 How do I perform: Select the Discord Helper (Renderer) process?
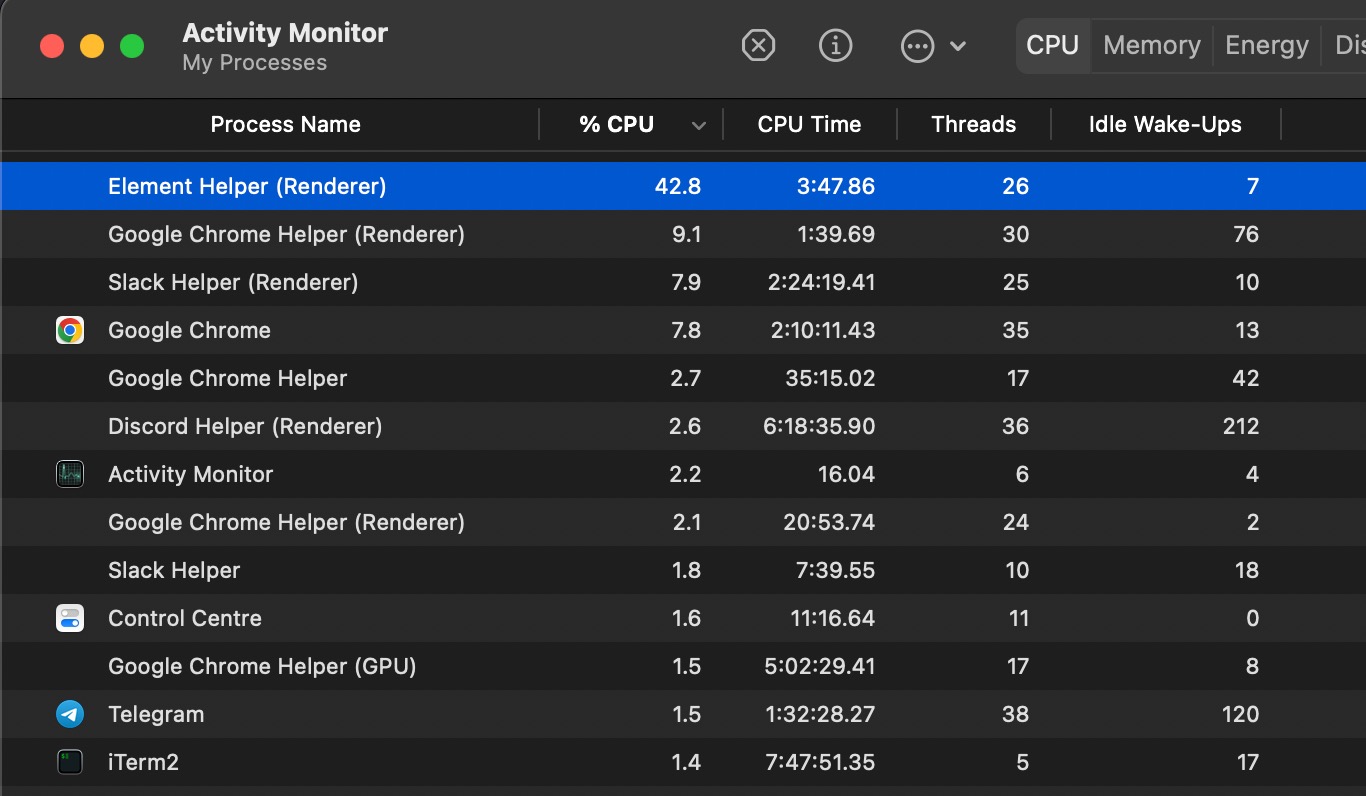click(245, 426)
